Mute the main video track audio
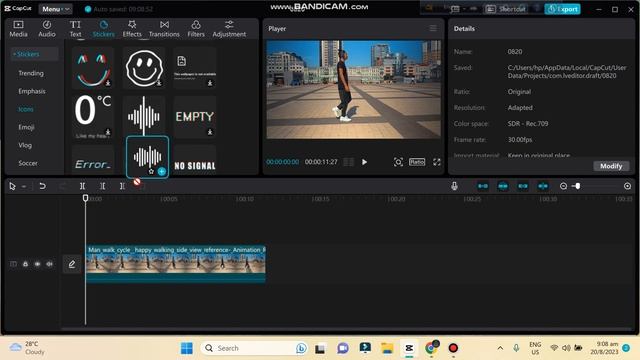Viewport: 640px width, 360px height. pyautogui.click(x=49, y=264)
